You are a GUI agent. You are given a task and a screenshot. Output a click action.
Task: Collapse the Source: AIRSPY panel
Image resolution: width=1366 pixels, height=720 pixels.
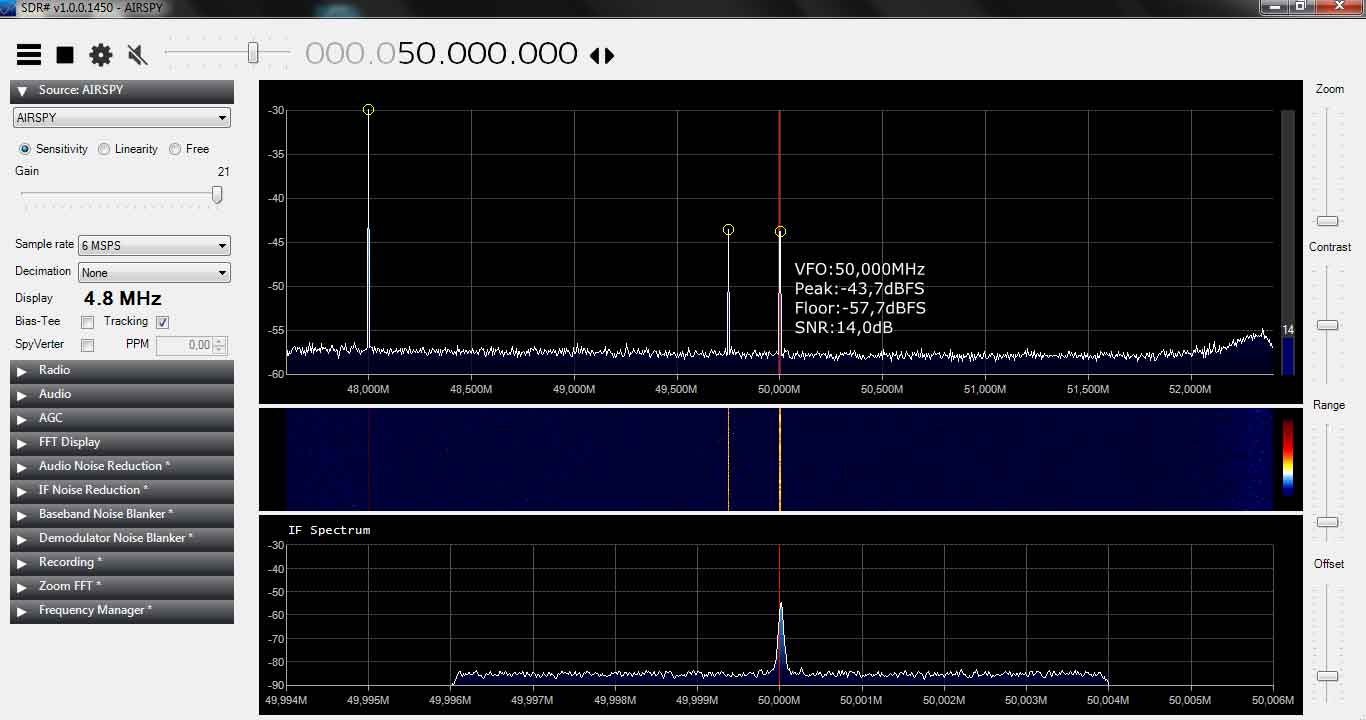pyautogui.click(x=122, y=90)
